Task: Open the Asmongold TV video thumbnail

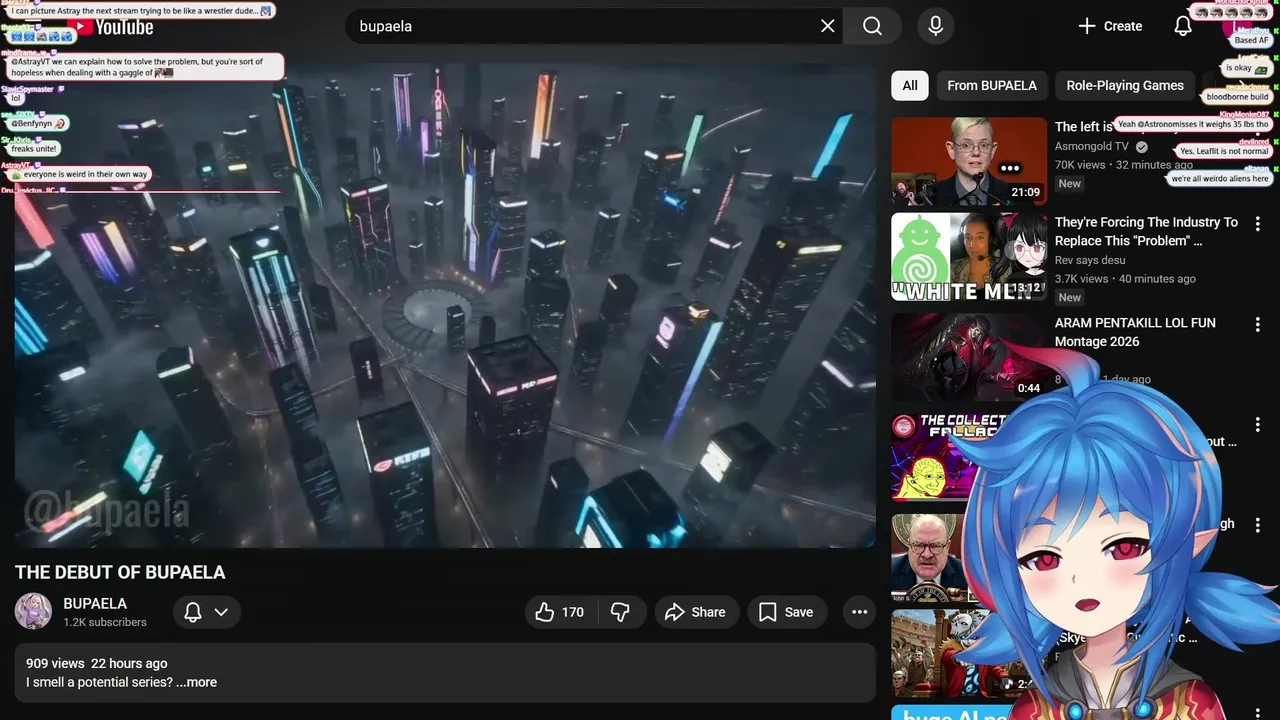Action: 969,162
